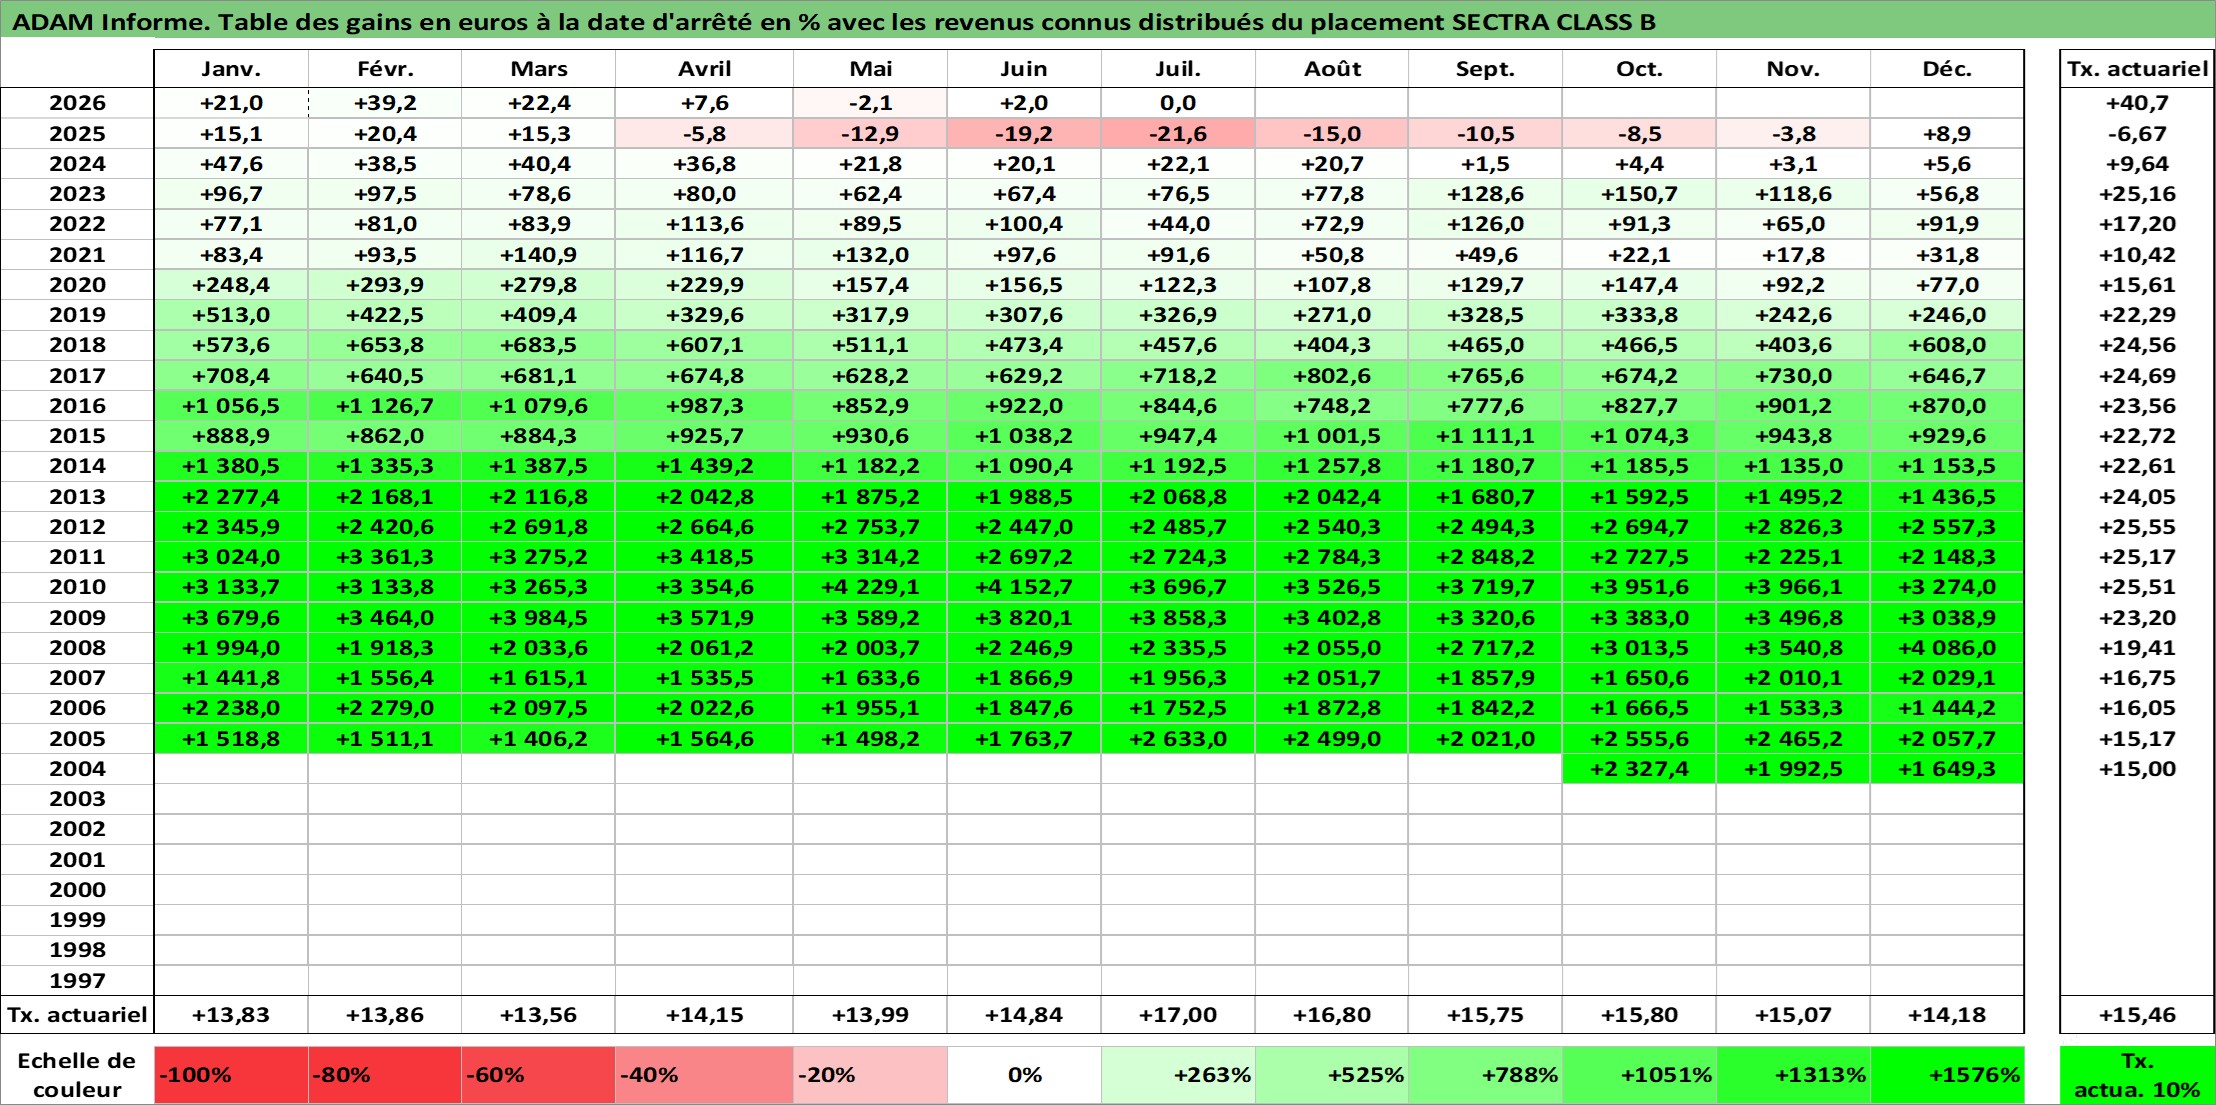Select the +802,6 cell in the 2017 row

1332,376
